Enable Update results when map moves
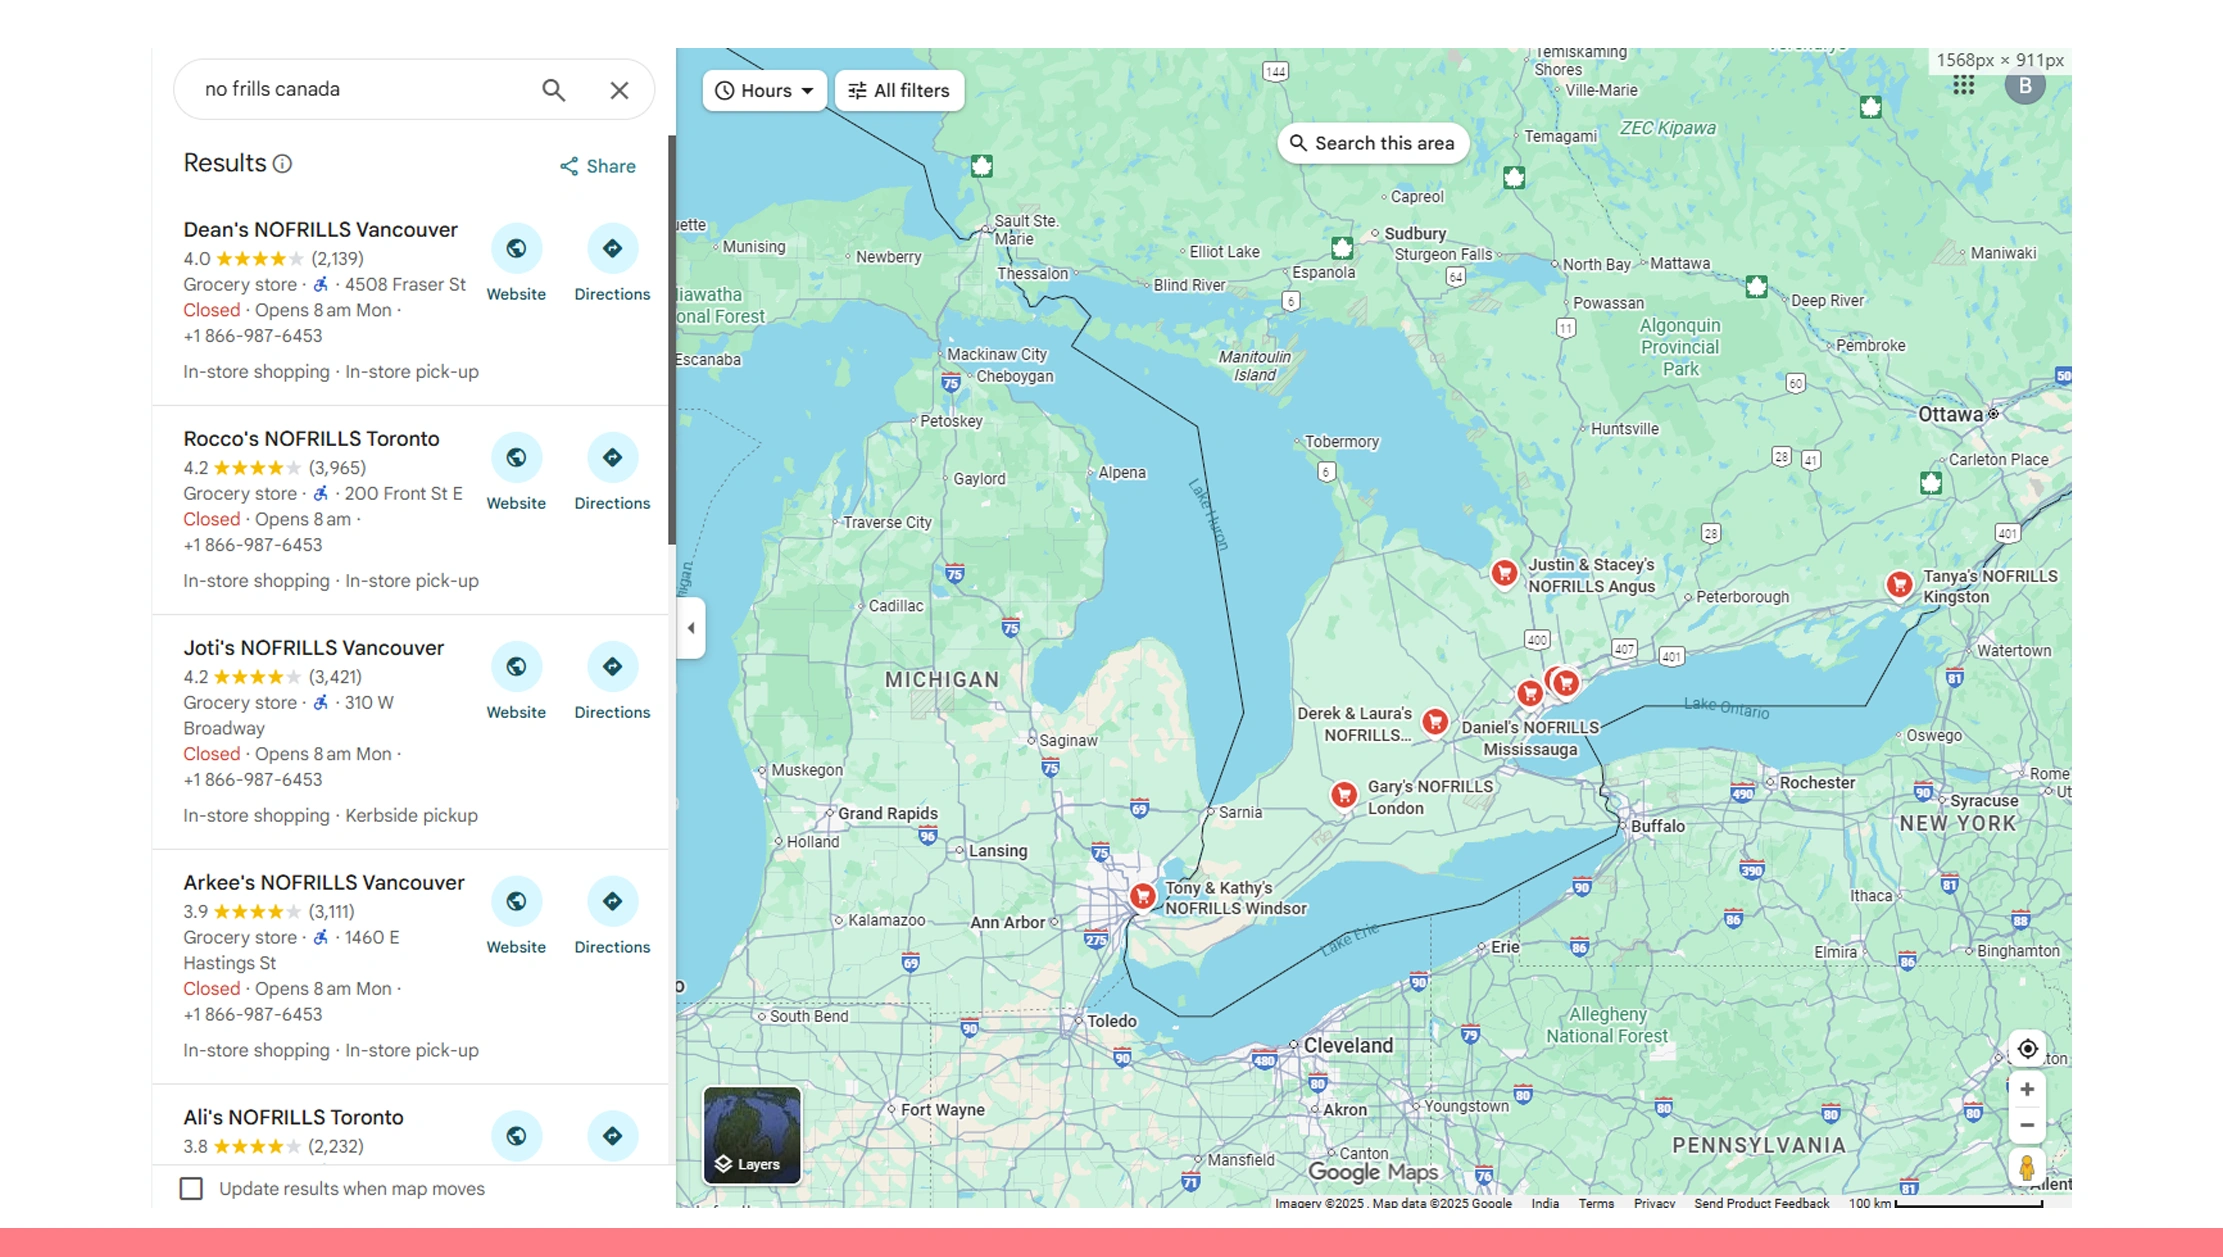 [x=191, y=1188]
